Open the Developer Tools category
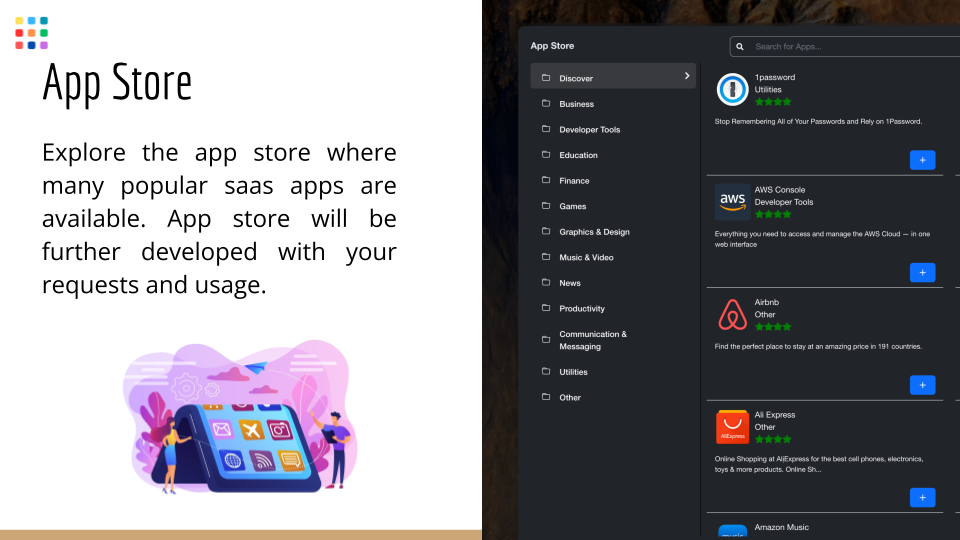Screen dimensions: 960x540 (x=590, y=130)
